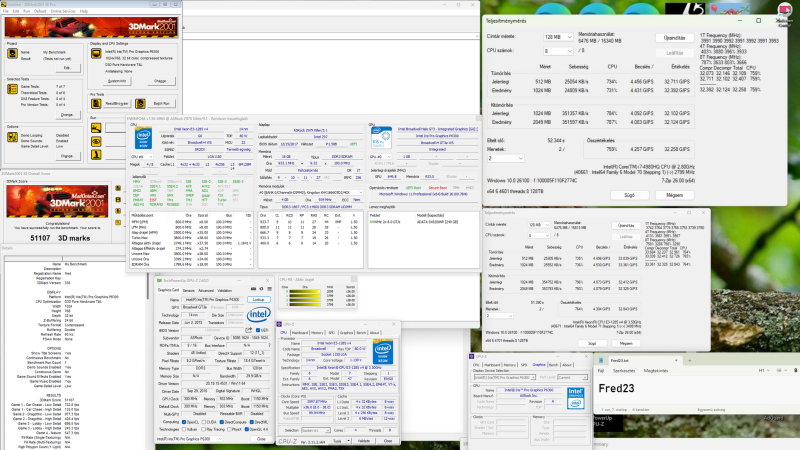Click the Benchmark run icon in Run section

pos(96,128)
